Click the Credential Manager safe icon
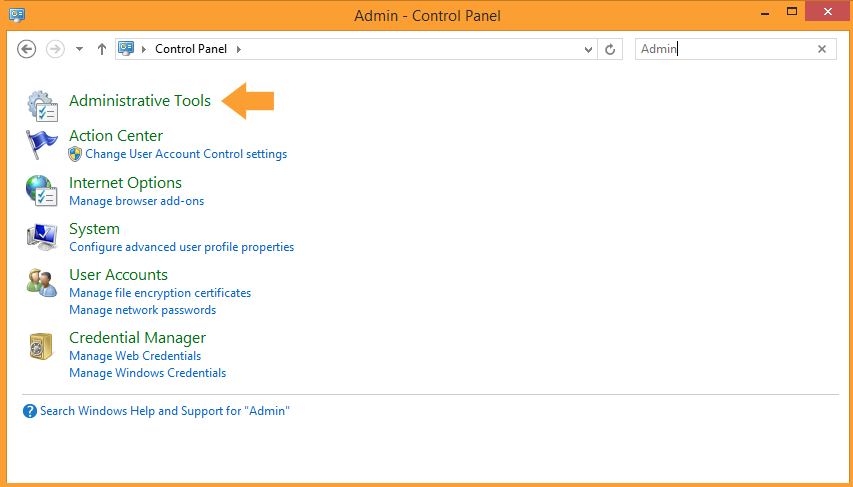The height and width of the screenshot is (487, 853). 42,346
